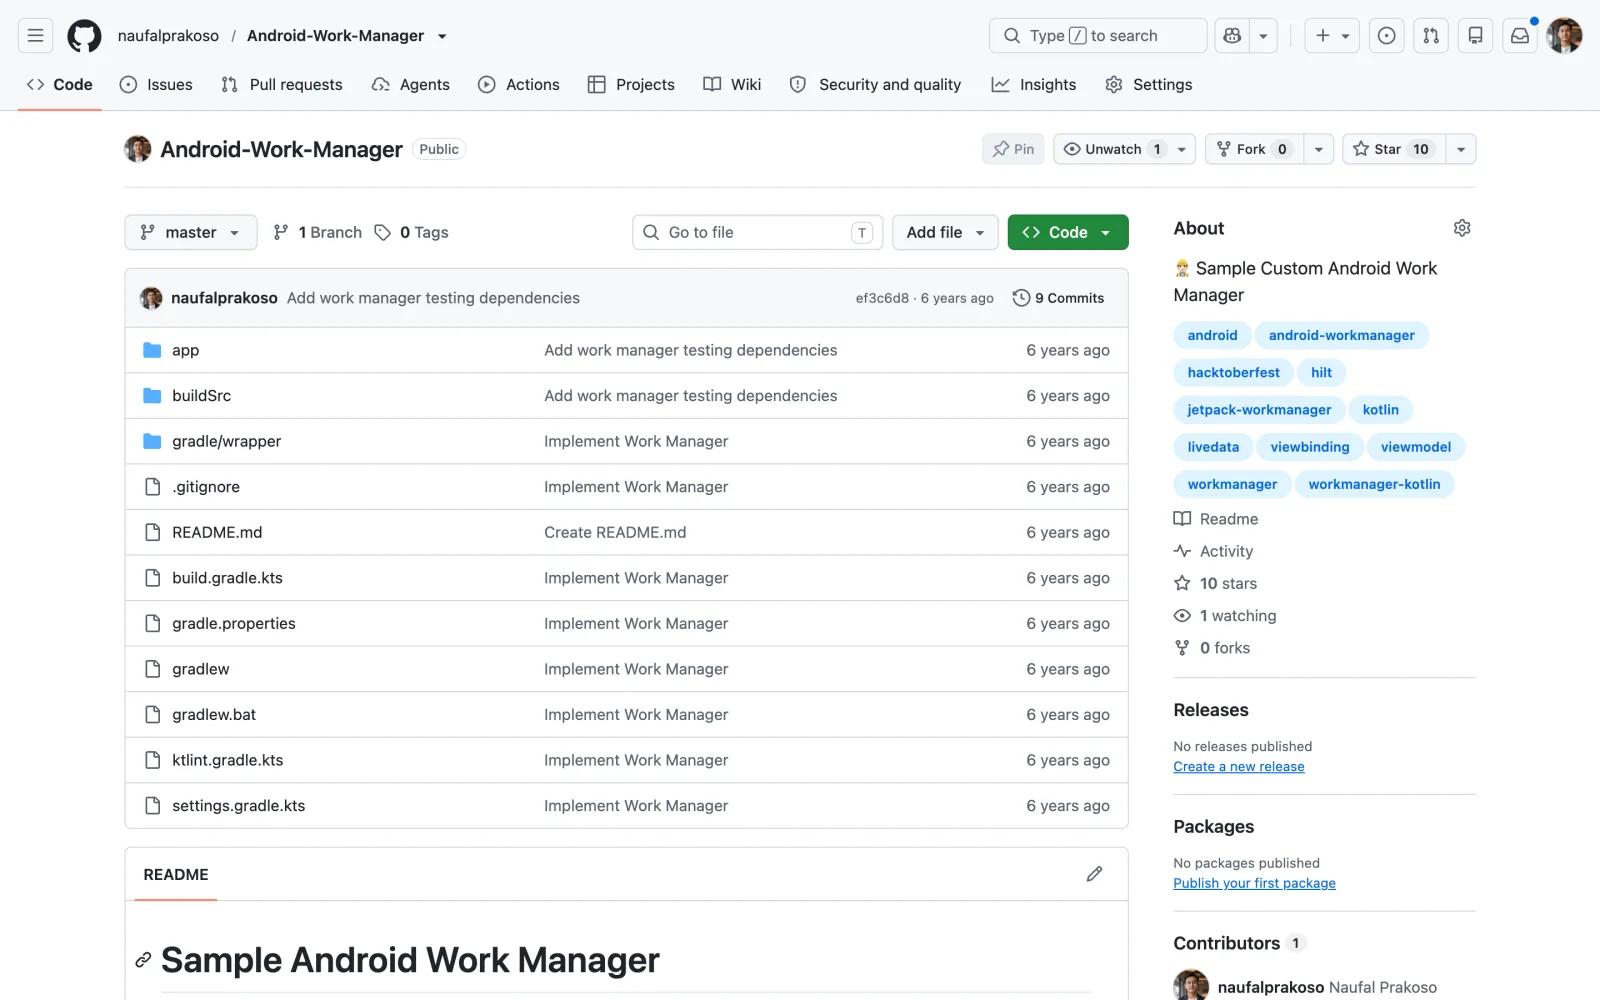Select the README tab below file list

(x=176, y=875)
